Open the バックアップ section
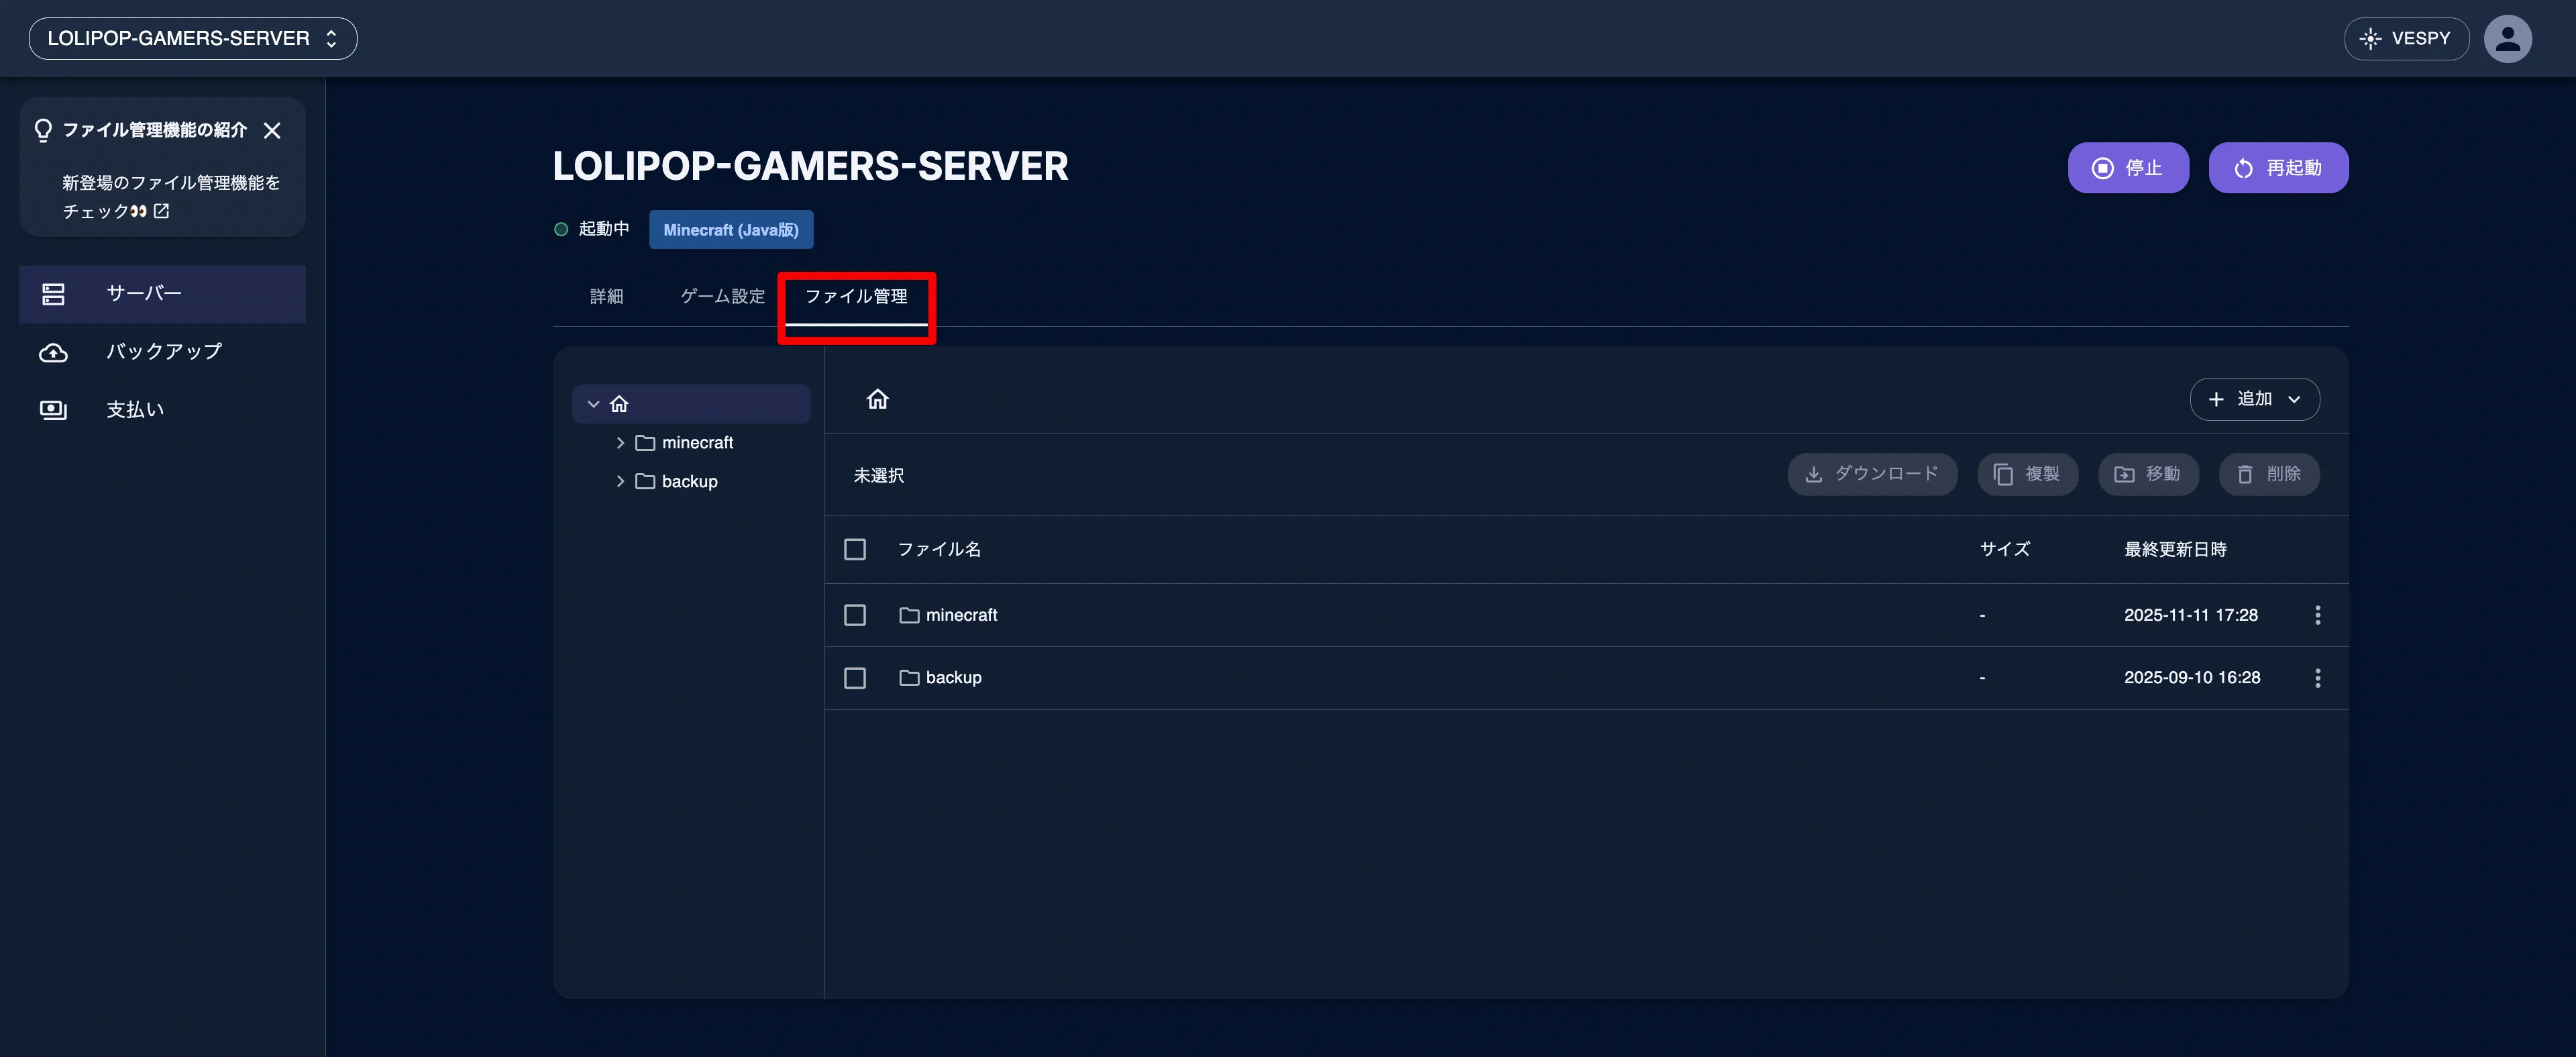Image resolution: width=2576 pixels, height=1057 pixels. 160,351
